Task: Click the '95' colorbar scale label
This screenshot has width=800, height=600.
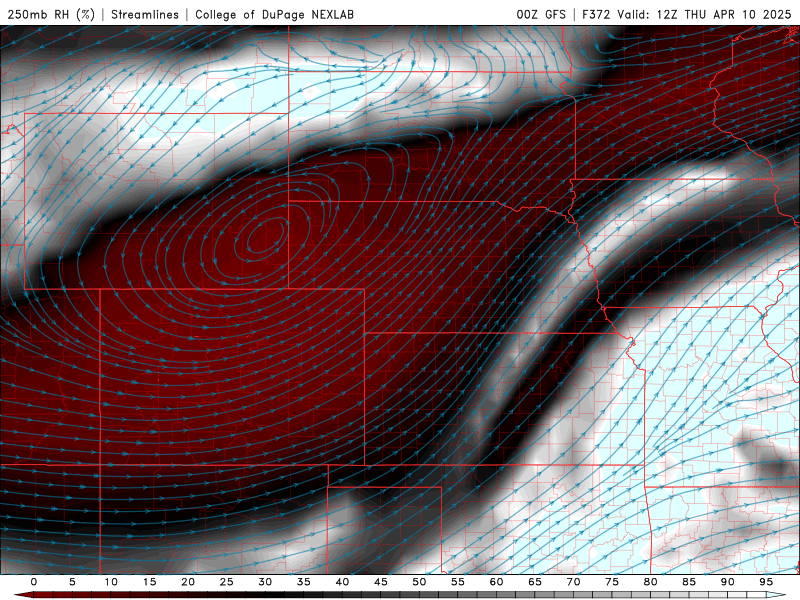Action: pos(766,582)
